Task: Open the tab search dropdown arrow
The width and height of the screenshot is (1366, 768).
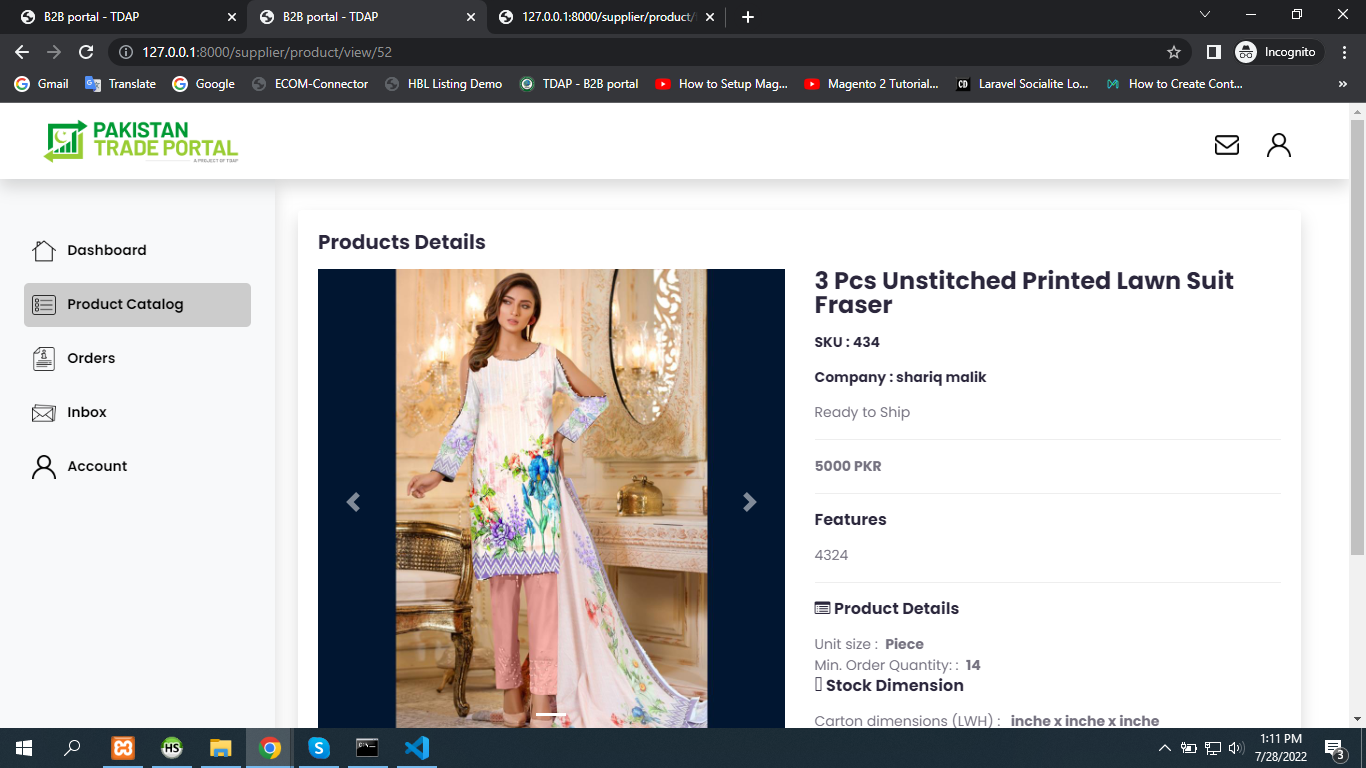Action: pos(1204,15)
